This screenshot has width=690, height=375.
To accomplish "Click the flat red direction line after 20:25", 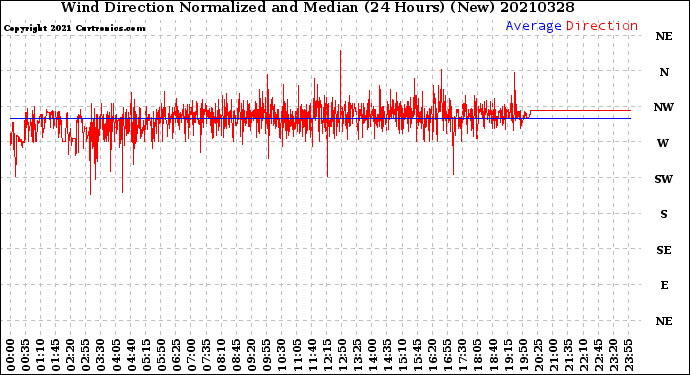I will click(580, 110).
